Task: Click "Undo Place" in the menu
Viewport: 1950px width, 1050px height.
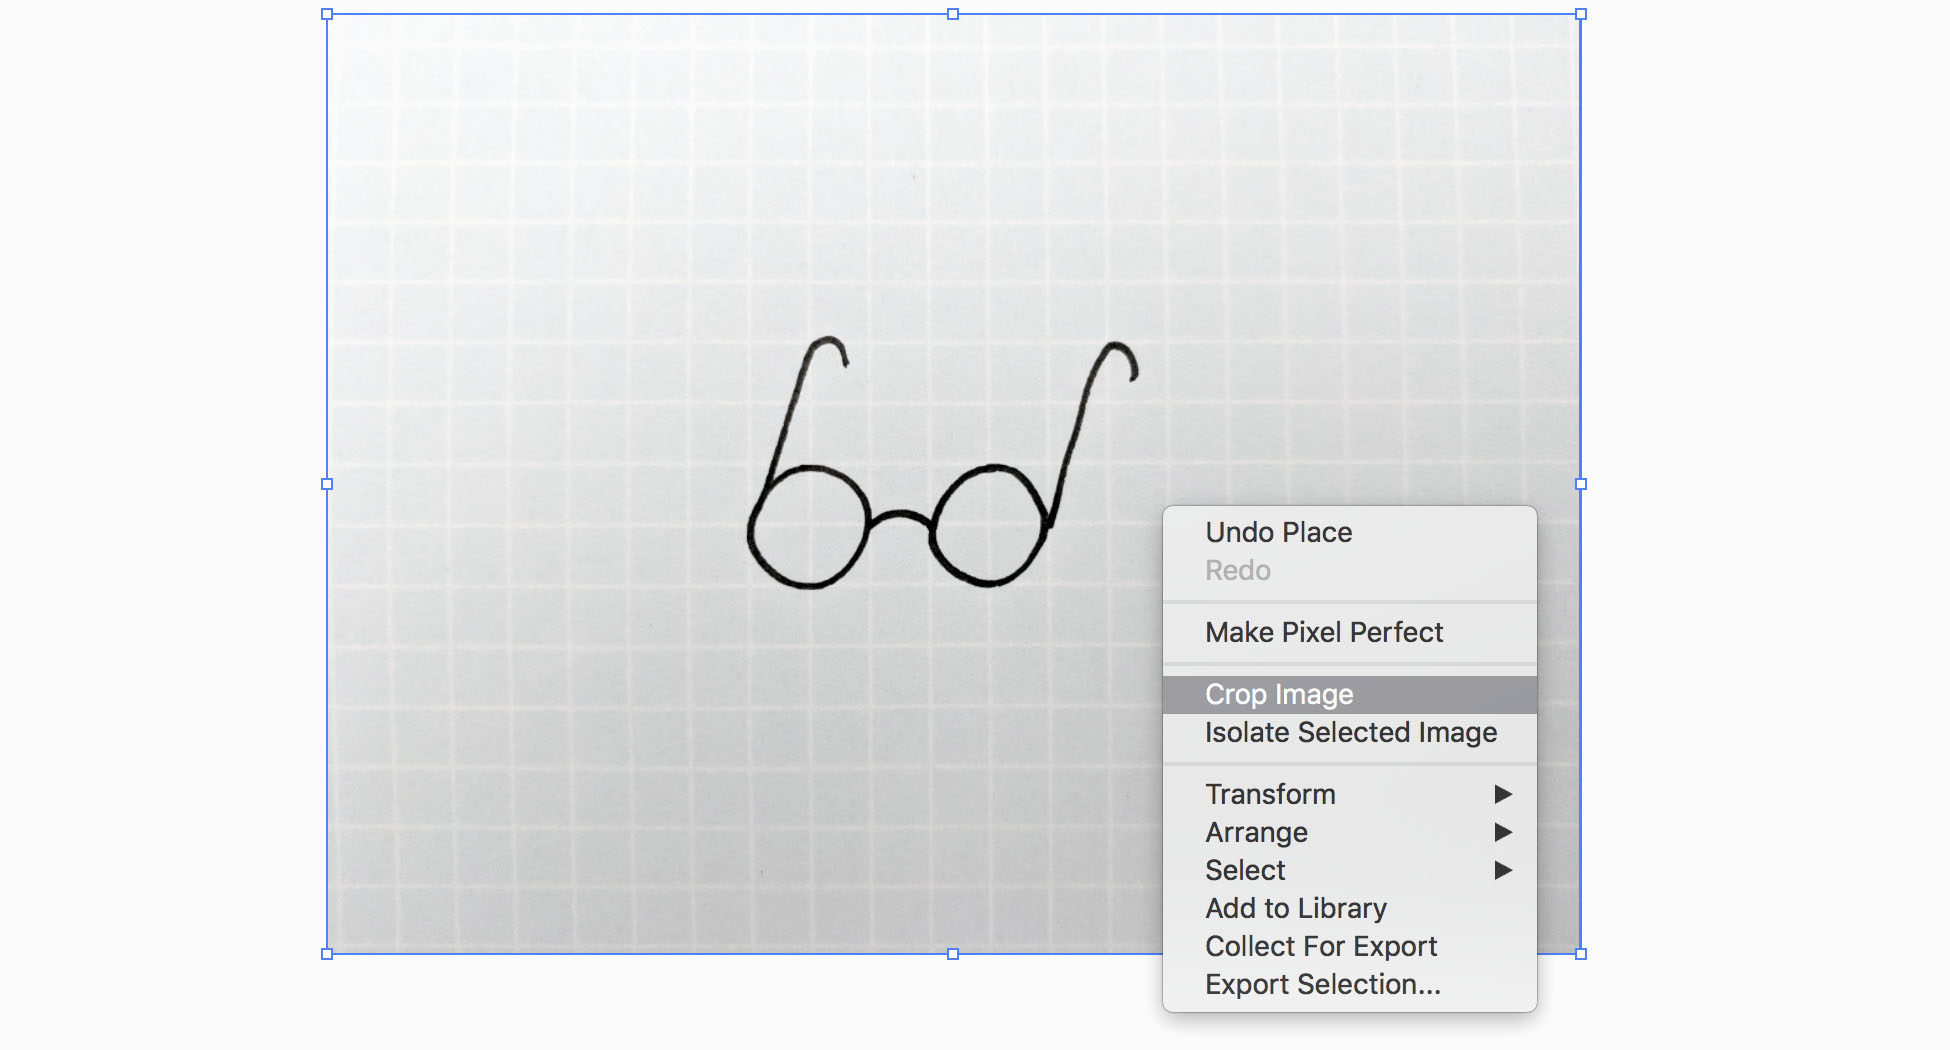Action: tap(1278, 532)
